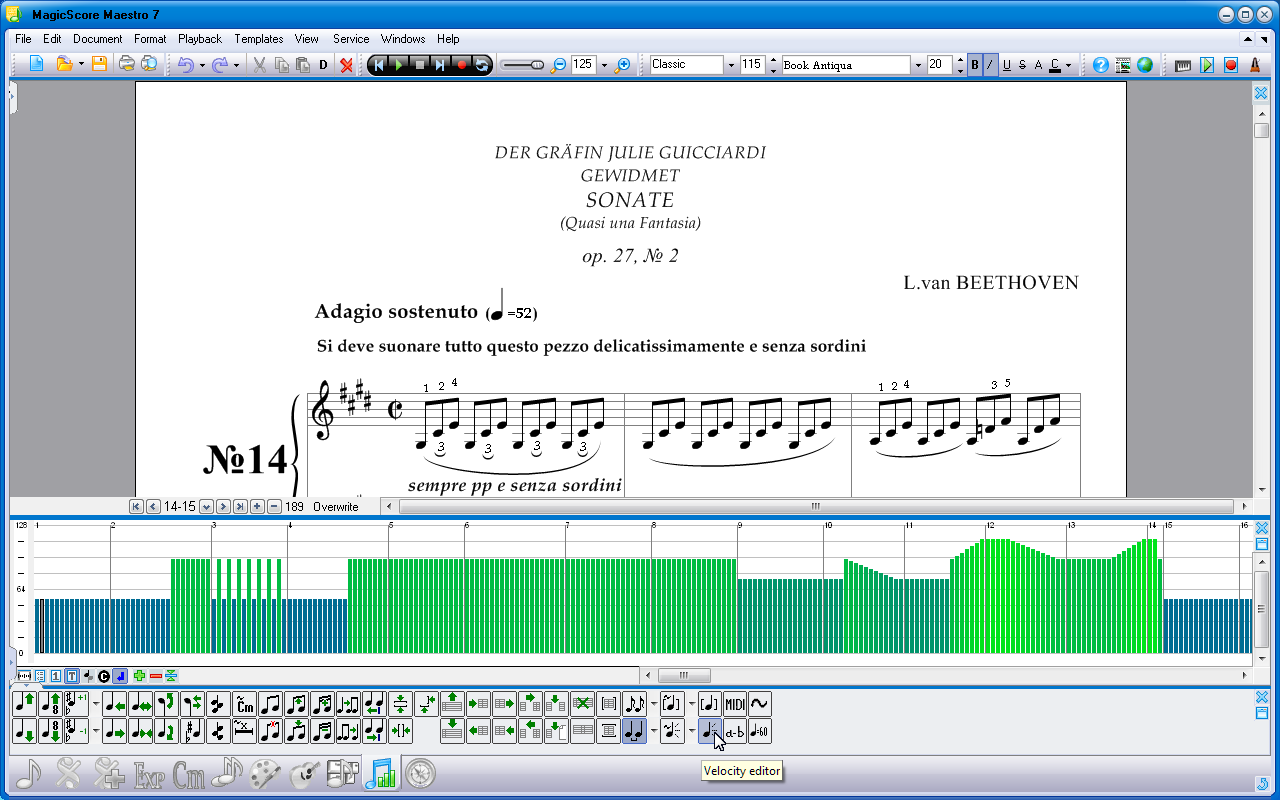Click the Overwrite mode label

click(x=335, y=507)
